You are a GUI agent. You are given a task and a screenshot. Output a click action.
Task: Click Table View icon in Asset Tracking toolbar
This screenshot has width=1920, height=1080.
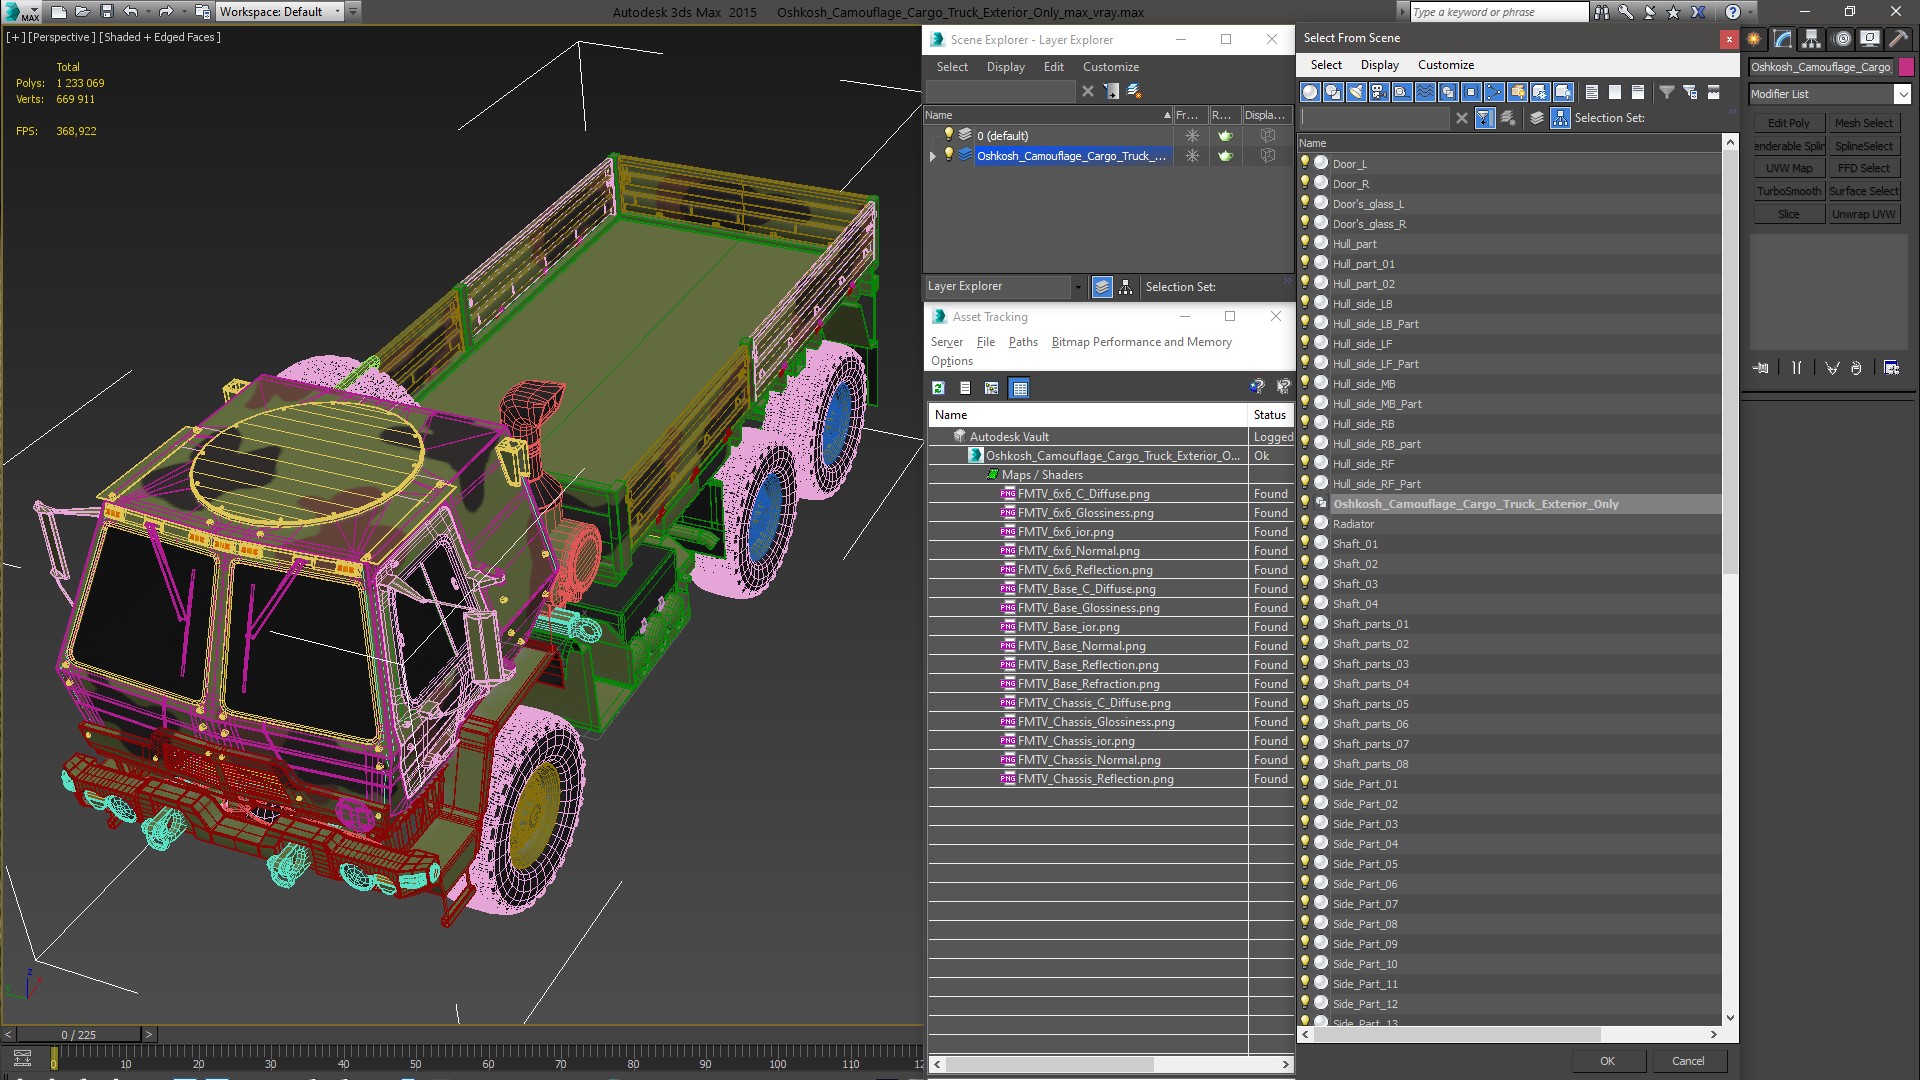point(1019,388)
